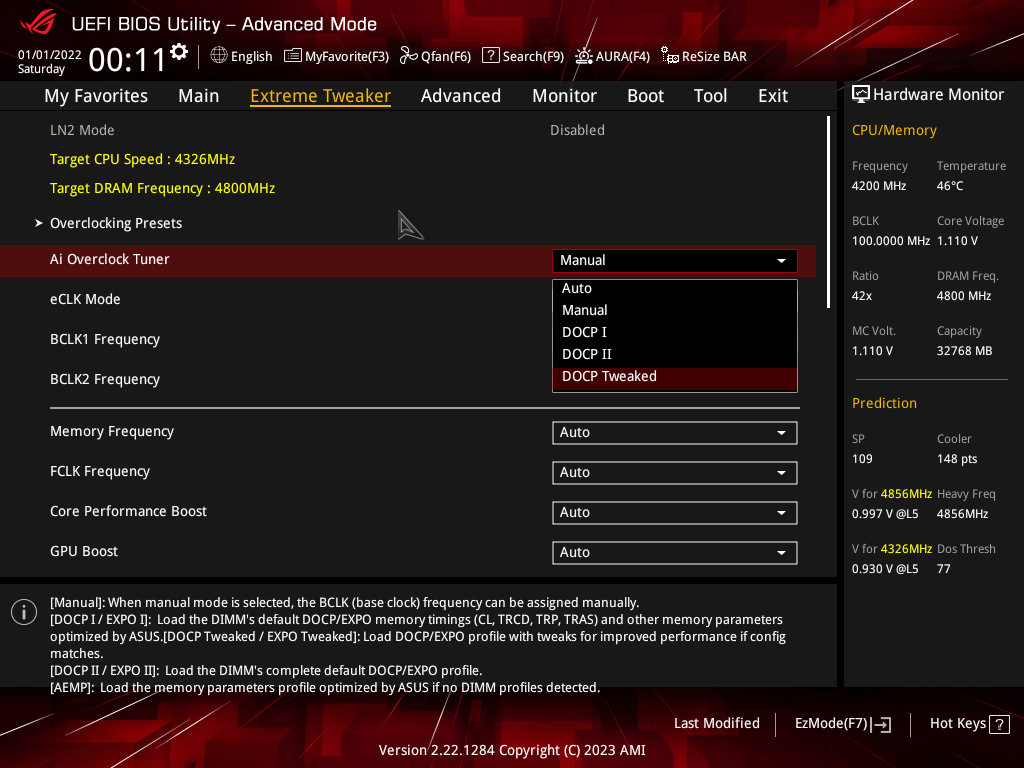Go to the Advanced tab
This screenshot has width=1024, height=768.
pos(461,96)
